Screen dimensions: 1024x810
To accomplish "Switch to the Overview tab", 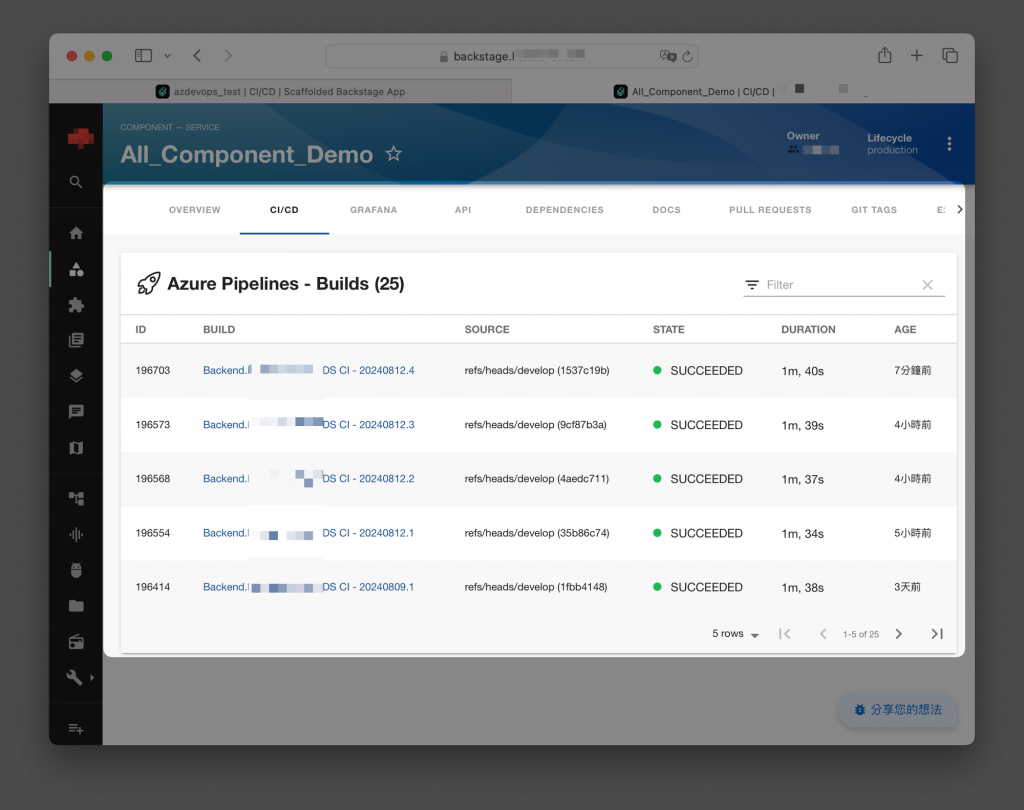I will tap(195, 210).
